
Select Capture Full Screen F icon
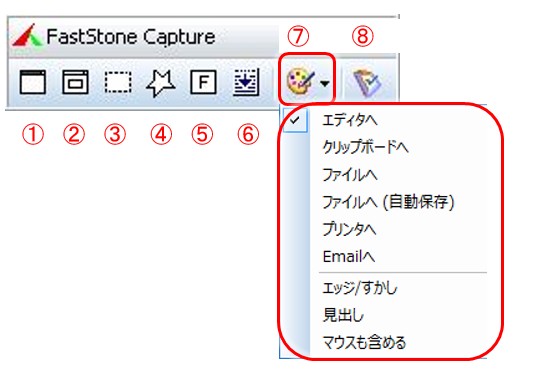coord(203,82)
